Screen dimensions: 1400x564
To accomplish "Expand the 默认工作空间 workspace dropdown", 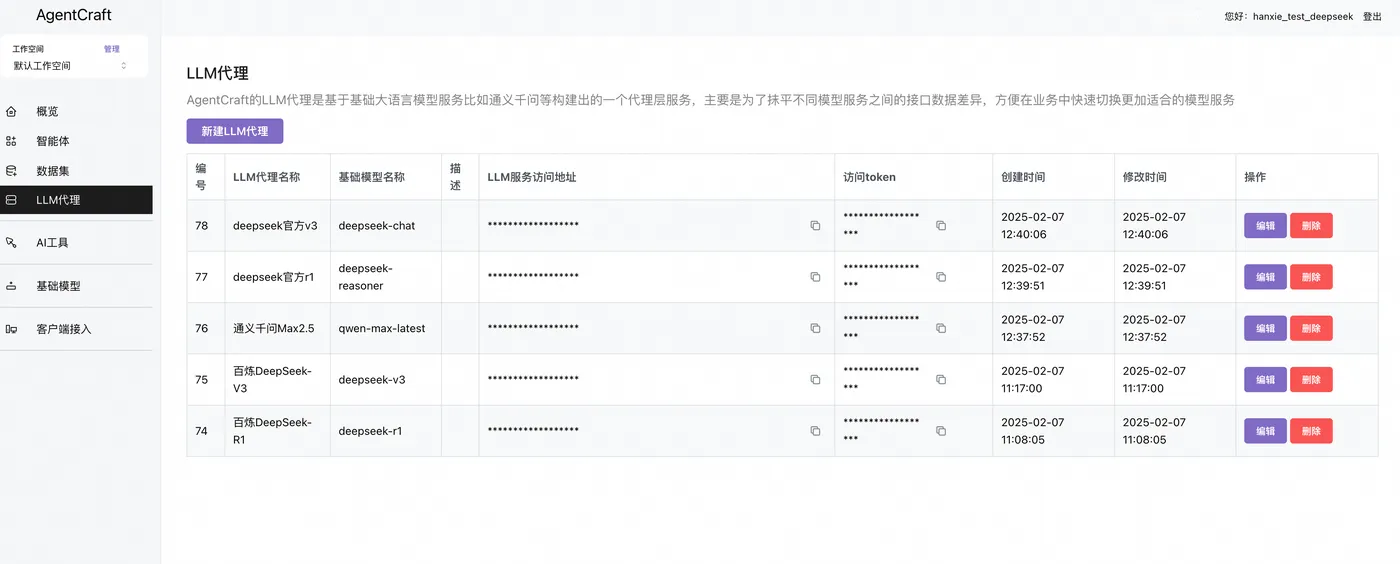I will [68, 66].
